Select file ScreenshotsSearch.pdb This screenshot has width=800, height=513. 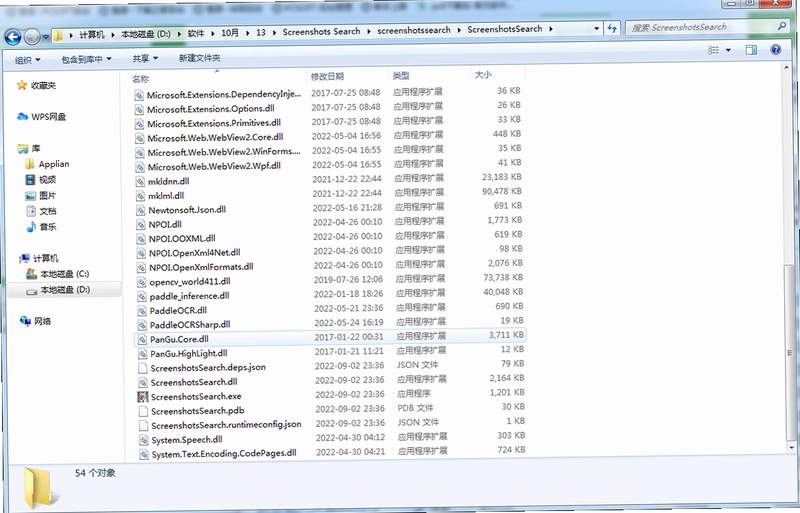[197, 411]
